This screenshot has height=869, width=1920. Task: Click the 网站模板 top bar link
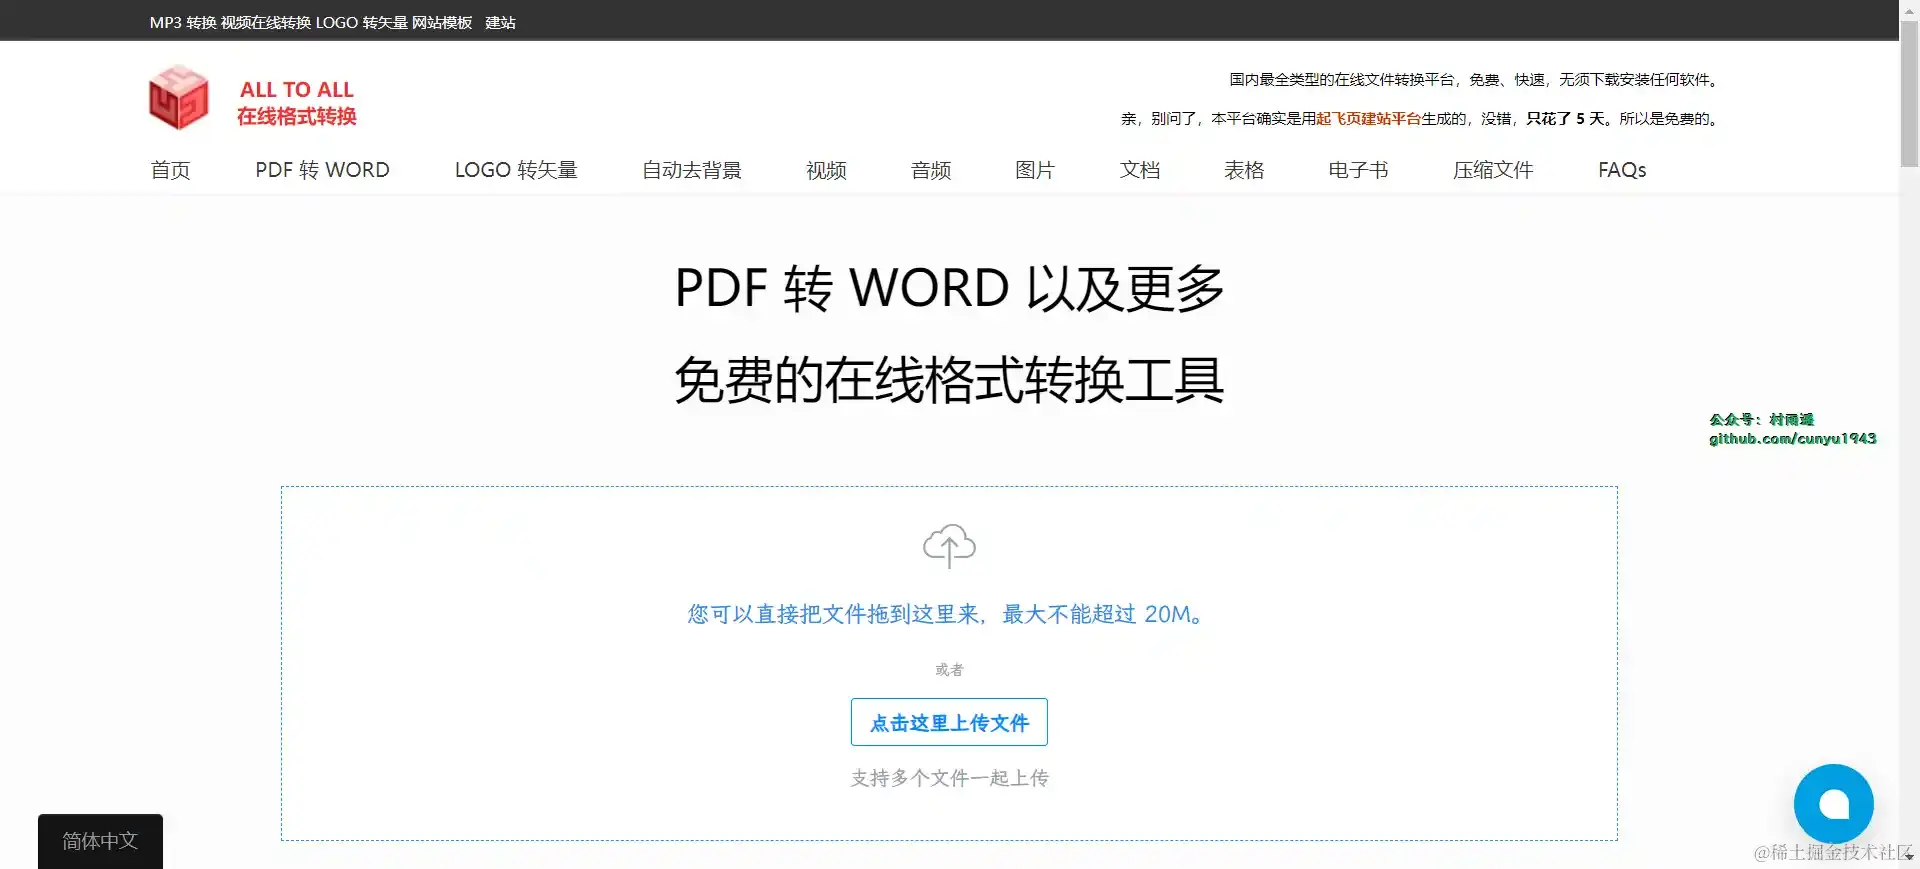[x=442, y=22]
